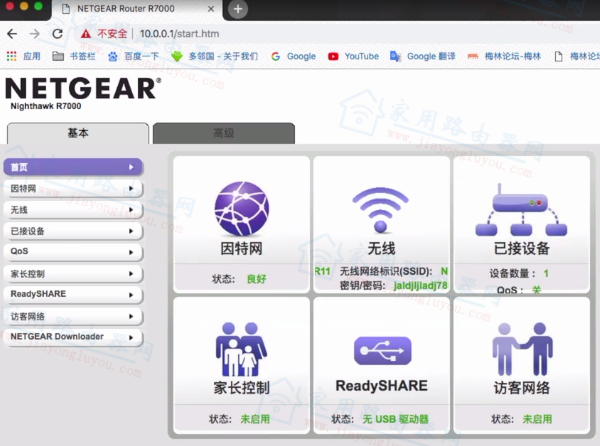Click the YouTube bookmark icon
Image resolution: width=600 pixels, height=446 pixels.
point(334,56)
